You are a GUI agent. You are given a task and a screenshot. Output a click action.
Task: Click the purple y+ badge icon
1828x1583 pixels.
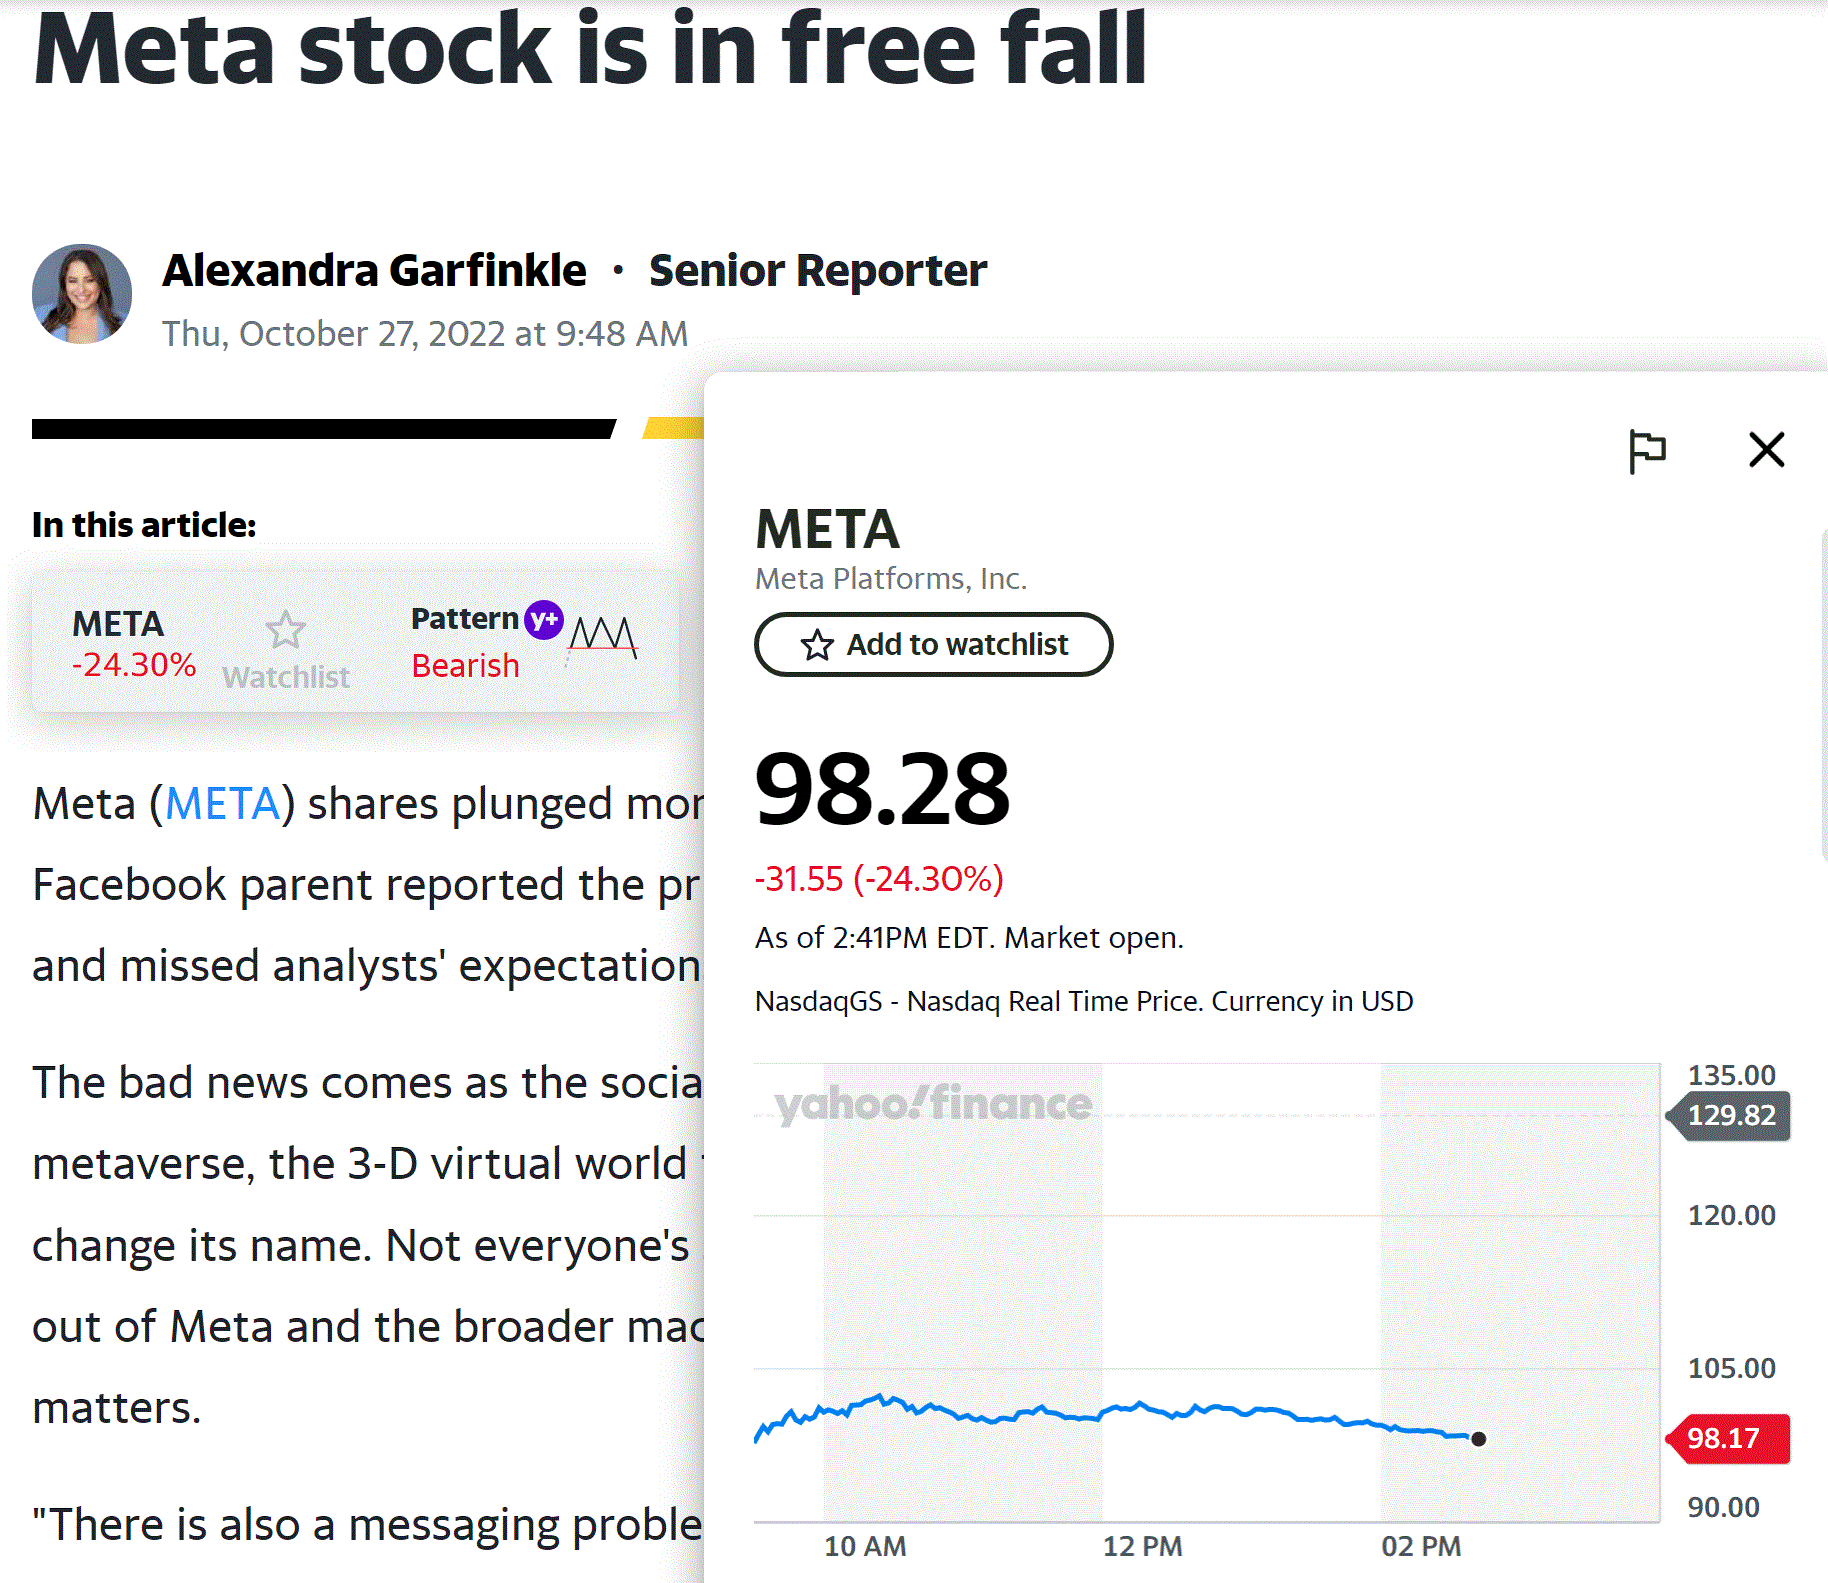tap(544, 620)
